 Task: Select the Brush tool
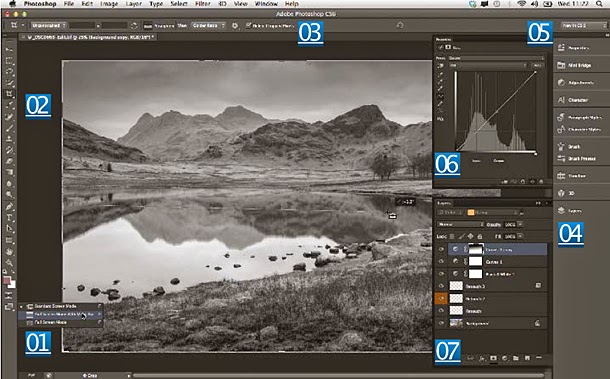point(9,128)
